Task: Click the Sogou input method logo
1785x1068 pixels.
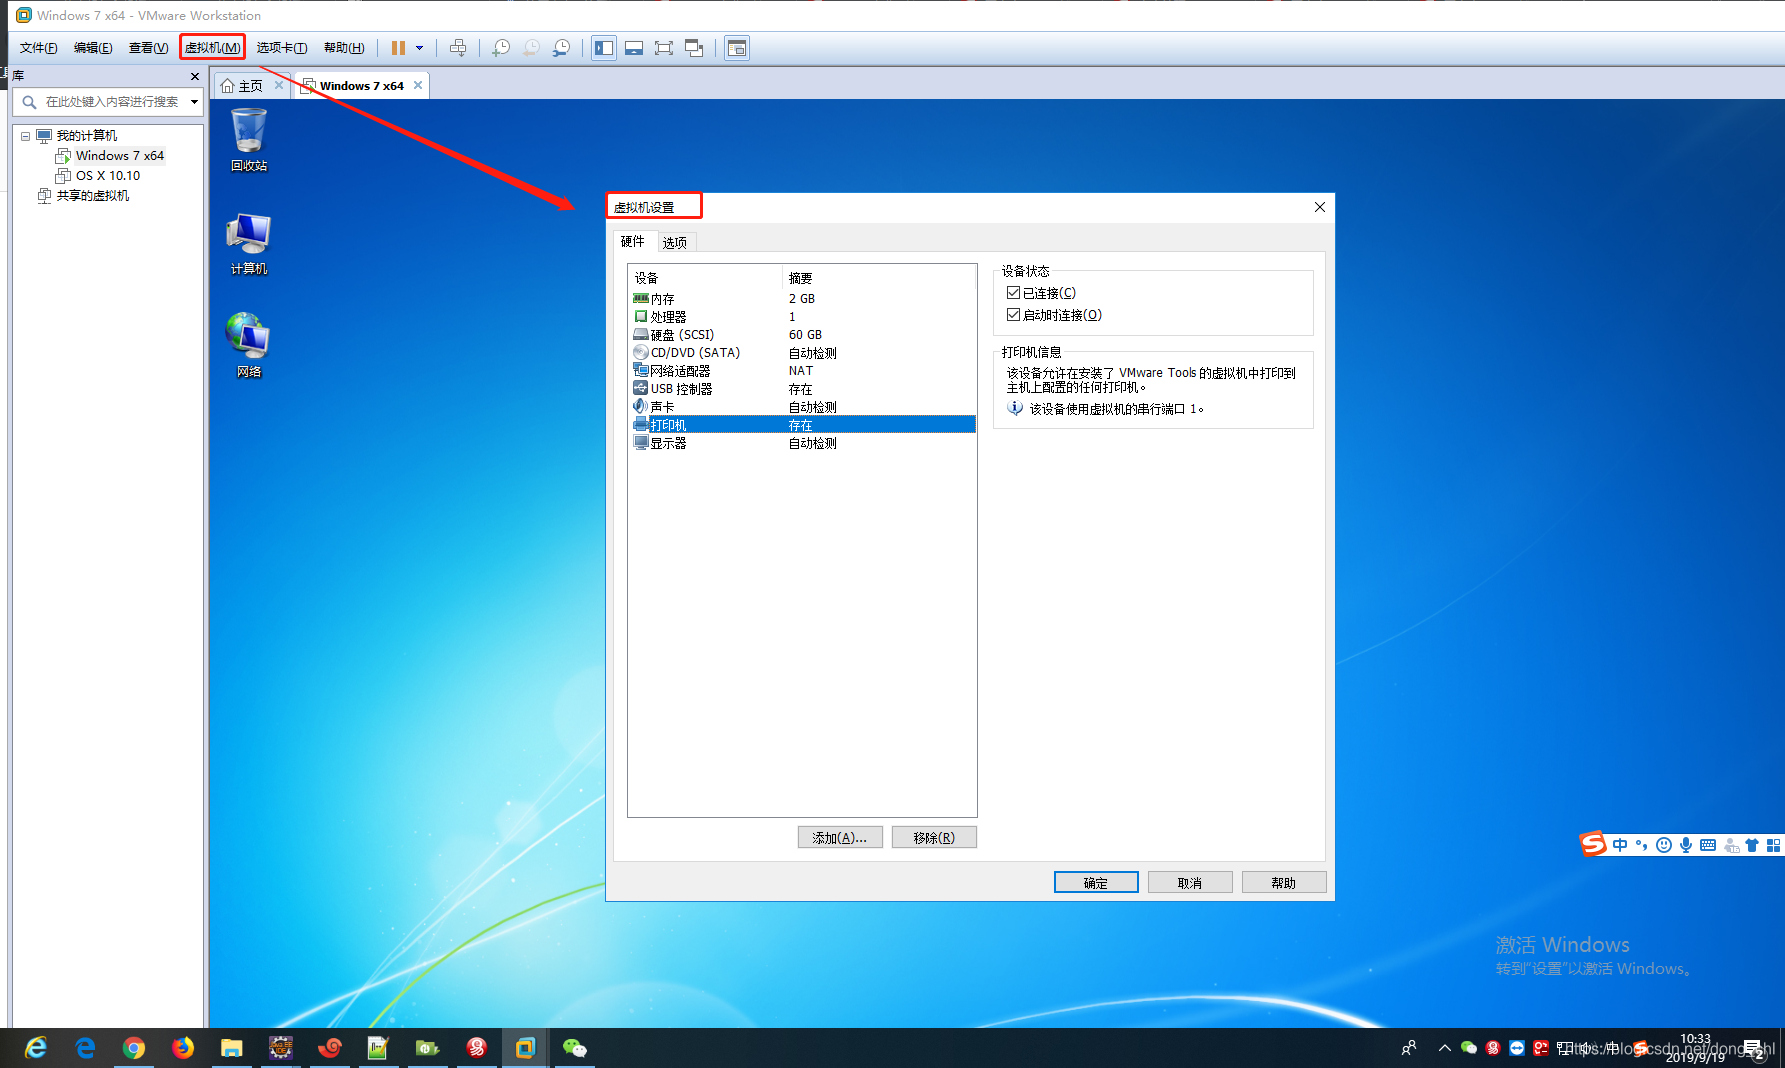Action: [x=1593, y=845]
